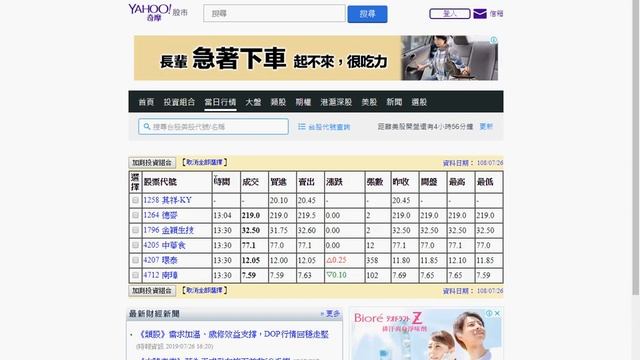640x360 pixels.
Task: Go to the 美股 nav item
Action: 369,102
